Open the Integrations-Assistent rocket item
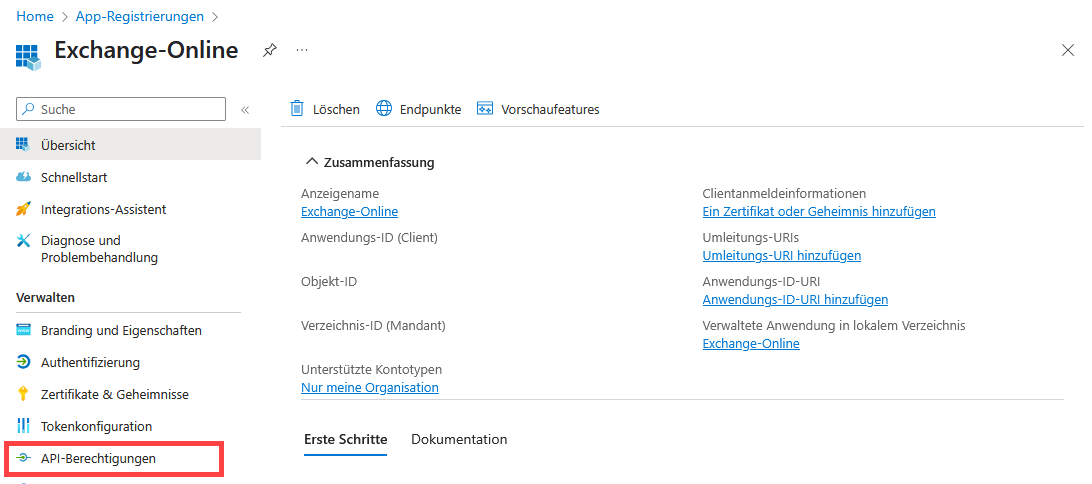 pyautogui.click(x=103, y=209)
